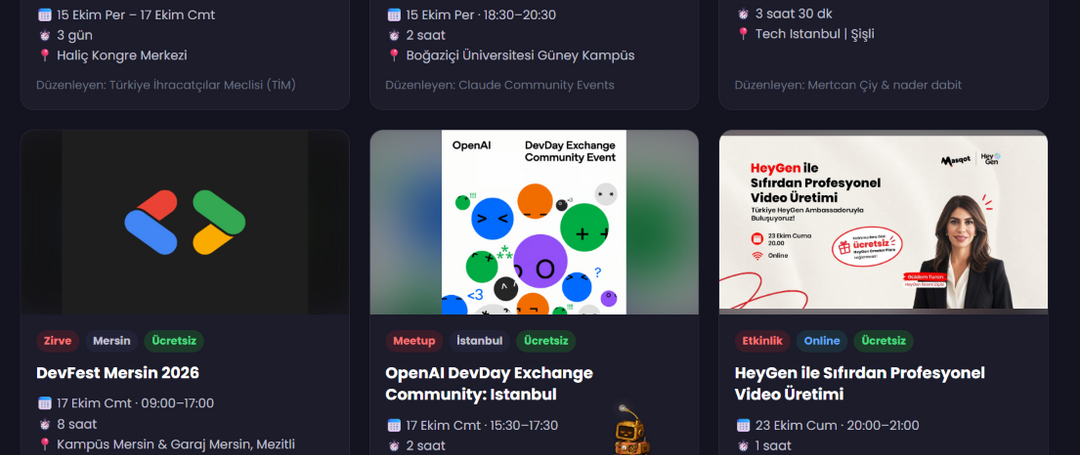Click the duration text 1 saat

(x=773, y=446)
